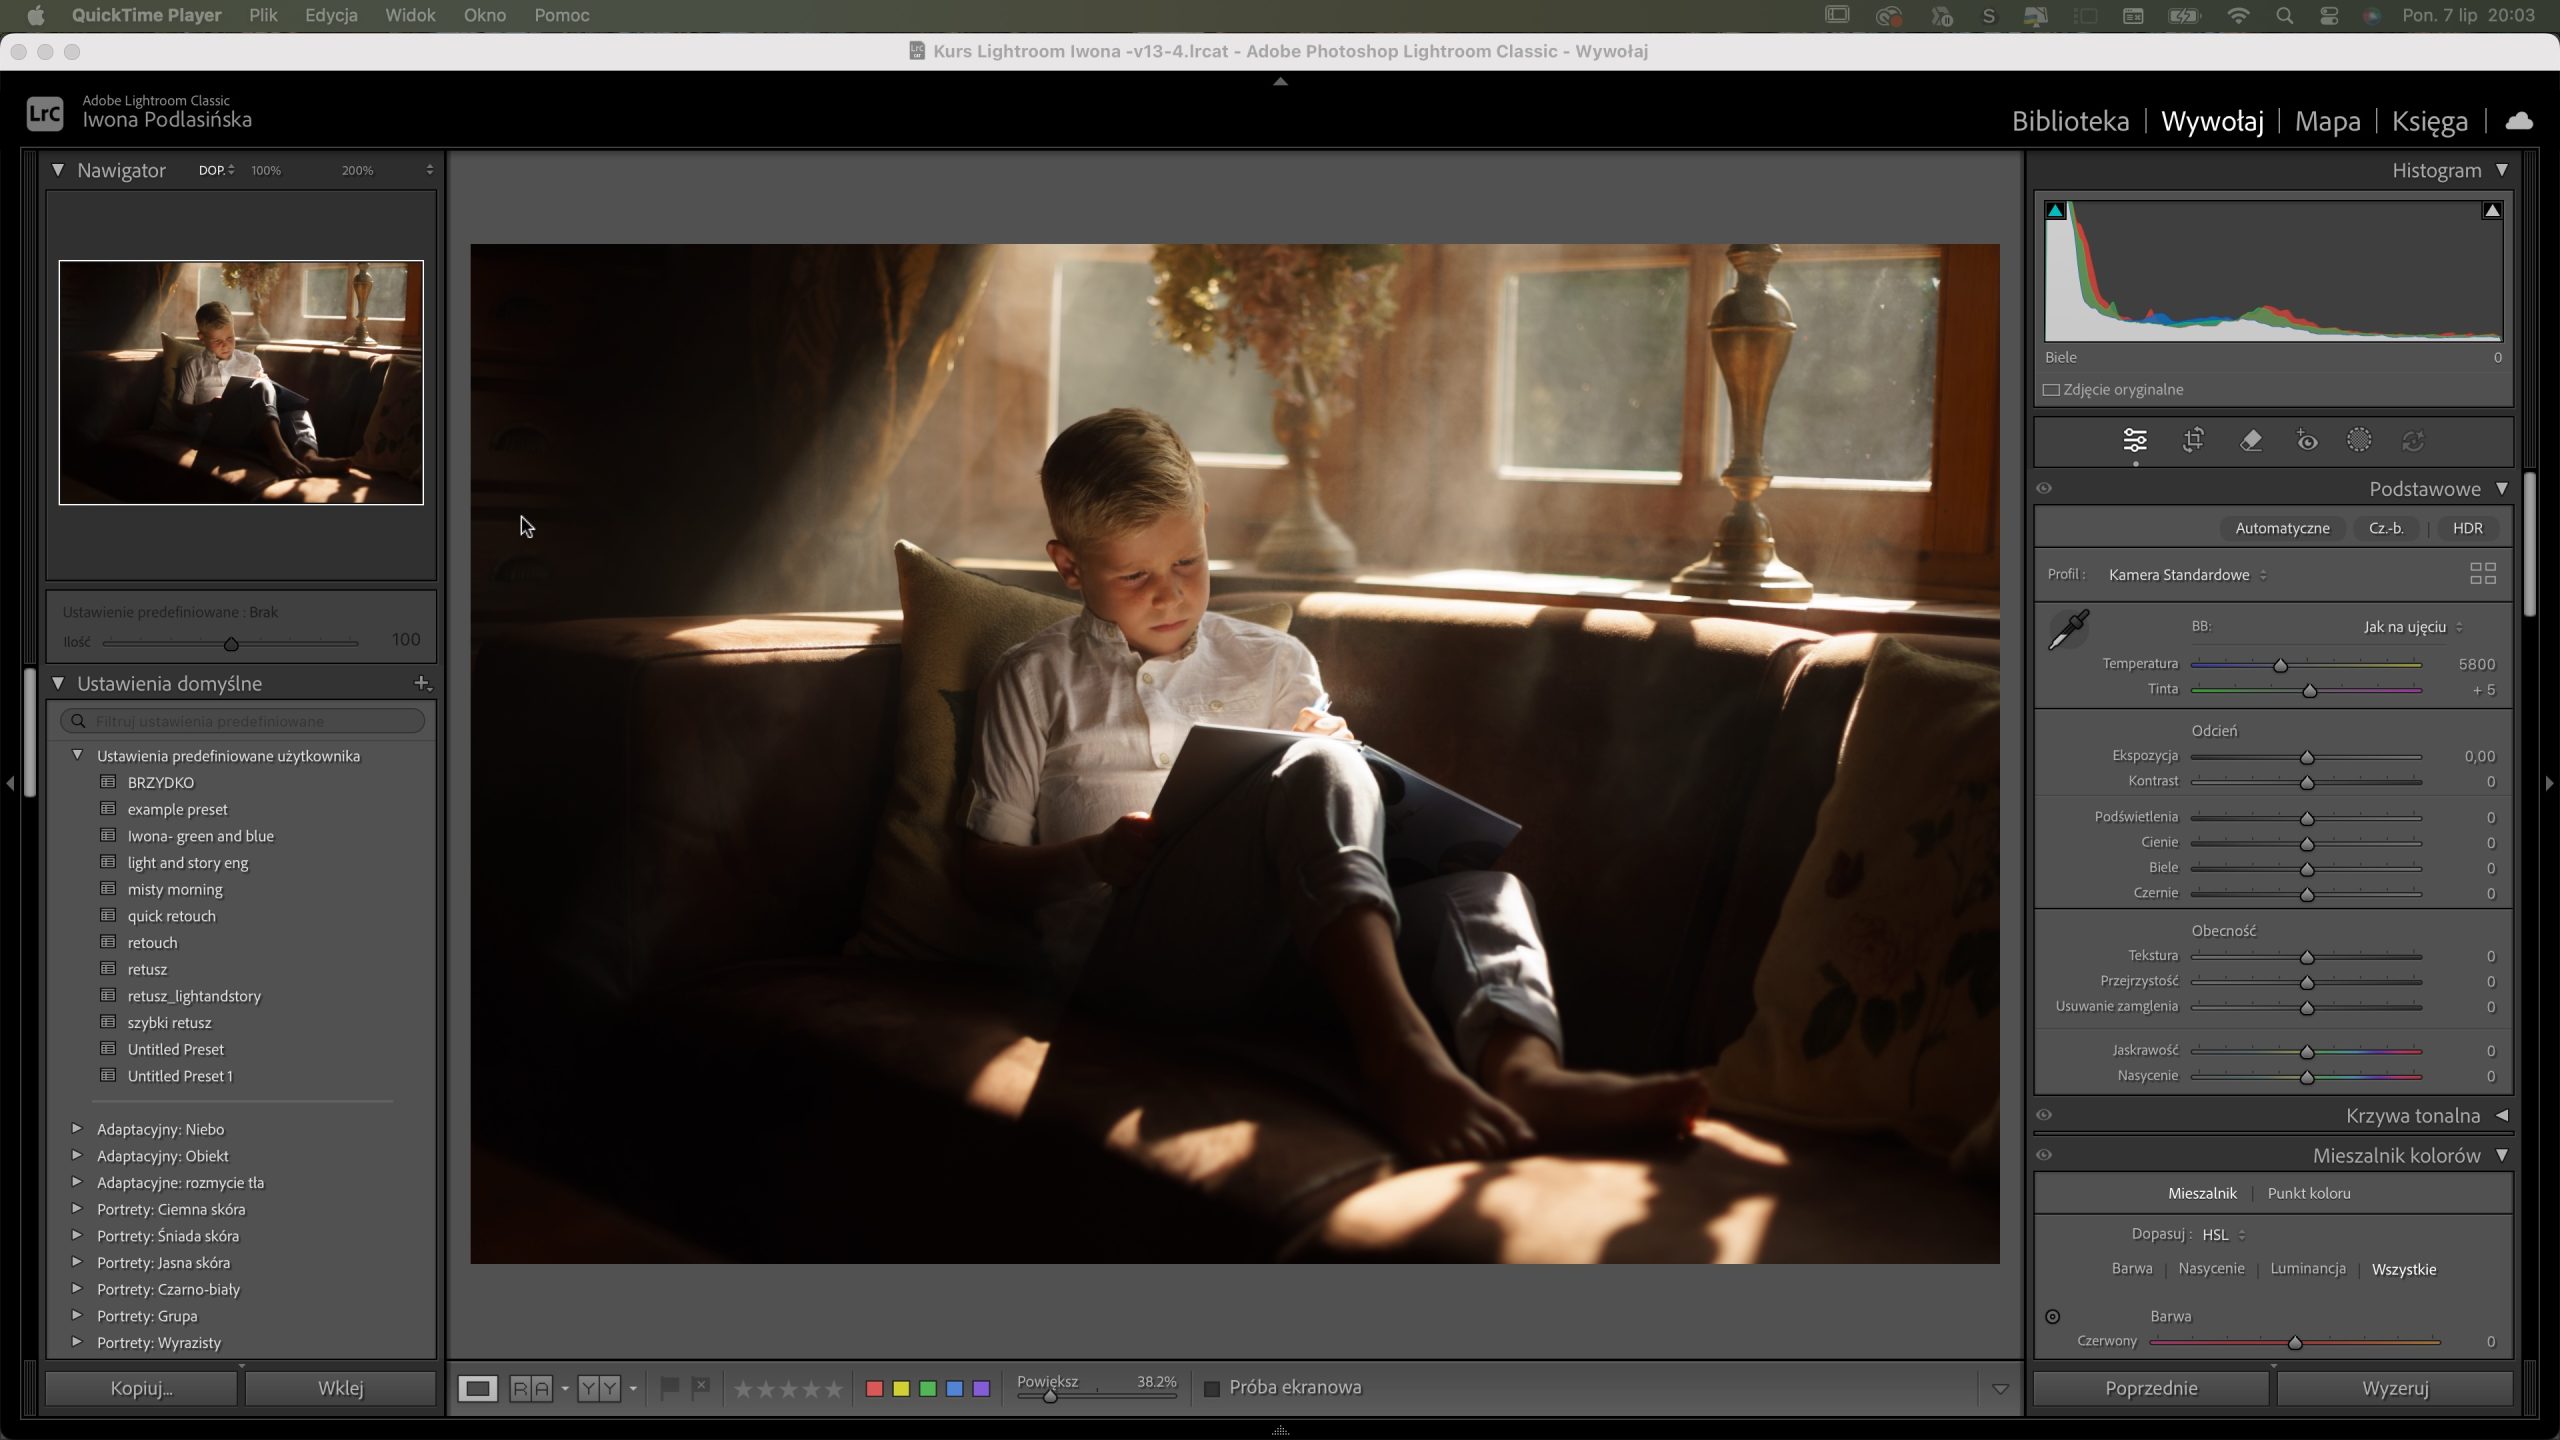
Task: Check the Zdjęcie oryginalne box
Action: point(2051,390)
